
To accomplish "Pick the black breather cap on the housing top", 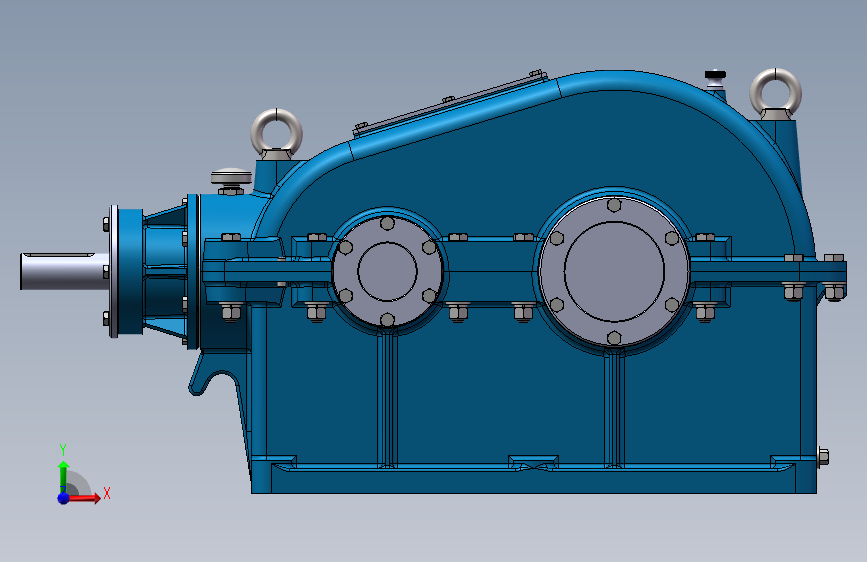I will 715,75.
